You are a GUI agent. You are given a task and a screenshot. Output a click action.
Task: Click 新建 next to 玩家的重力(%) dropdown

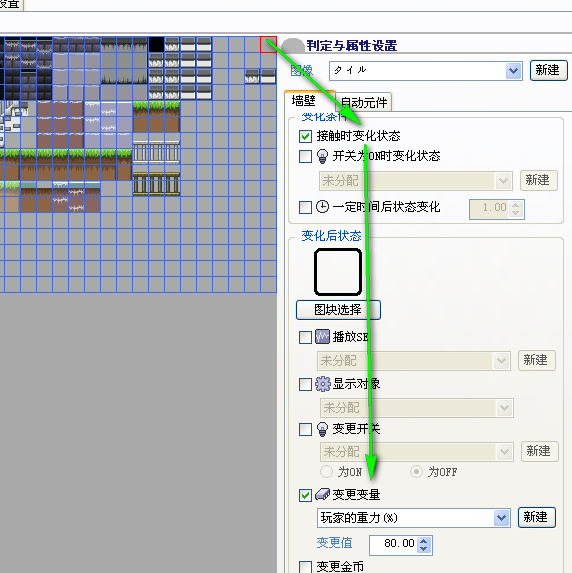coord(537,517)
